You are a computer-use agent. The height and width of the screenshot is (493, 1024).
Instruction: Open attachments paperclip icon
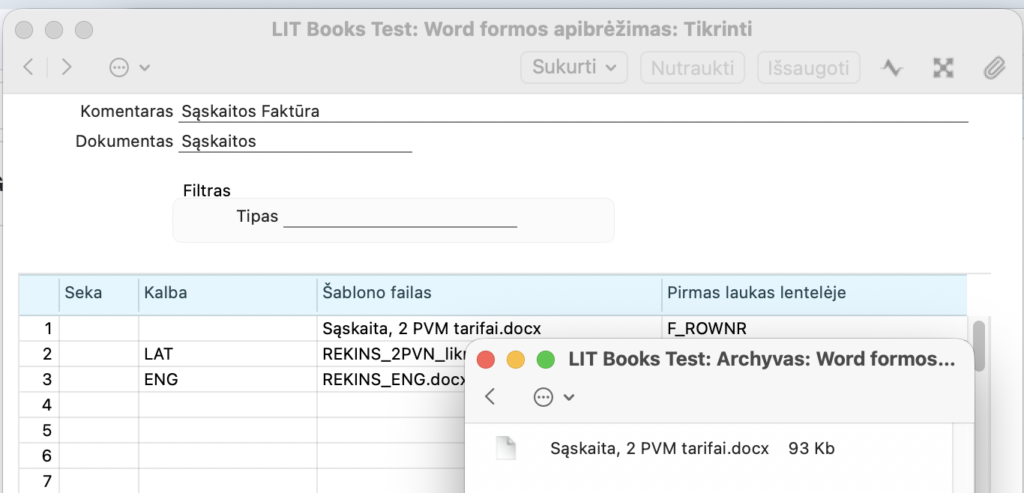point(994,67)
